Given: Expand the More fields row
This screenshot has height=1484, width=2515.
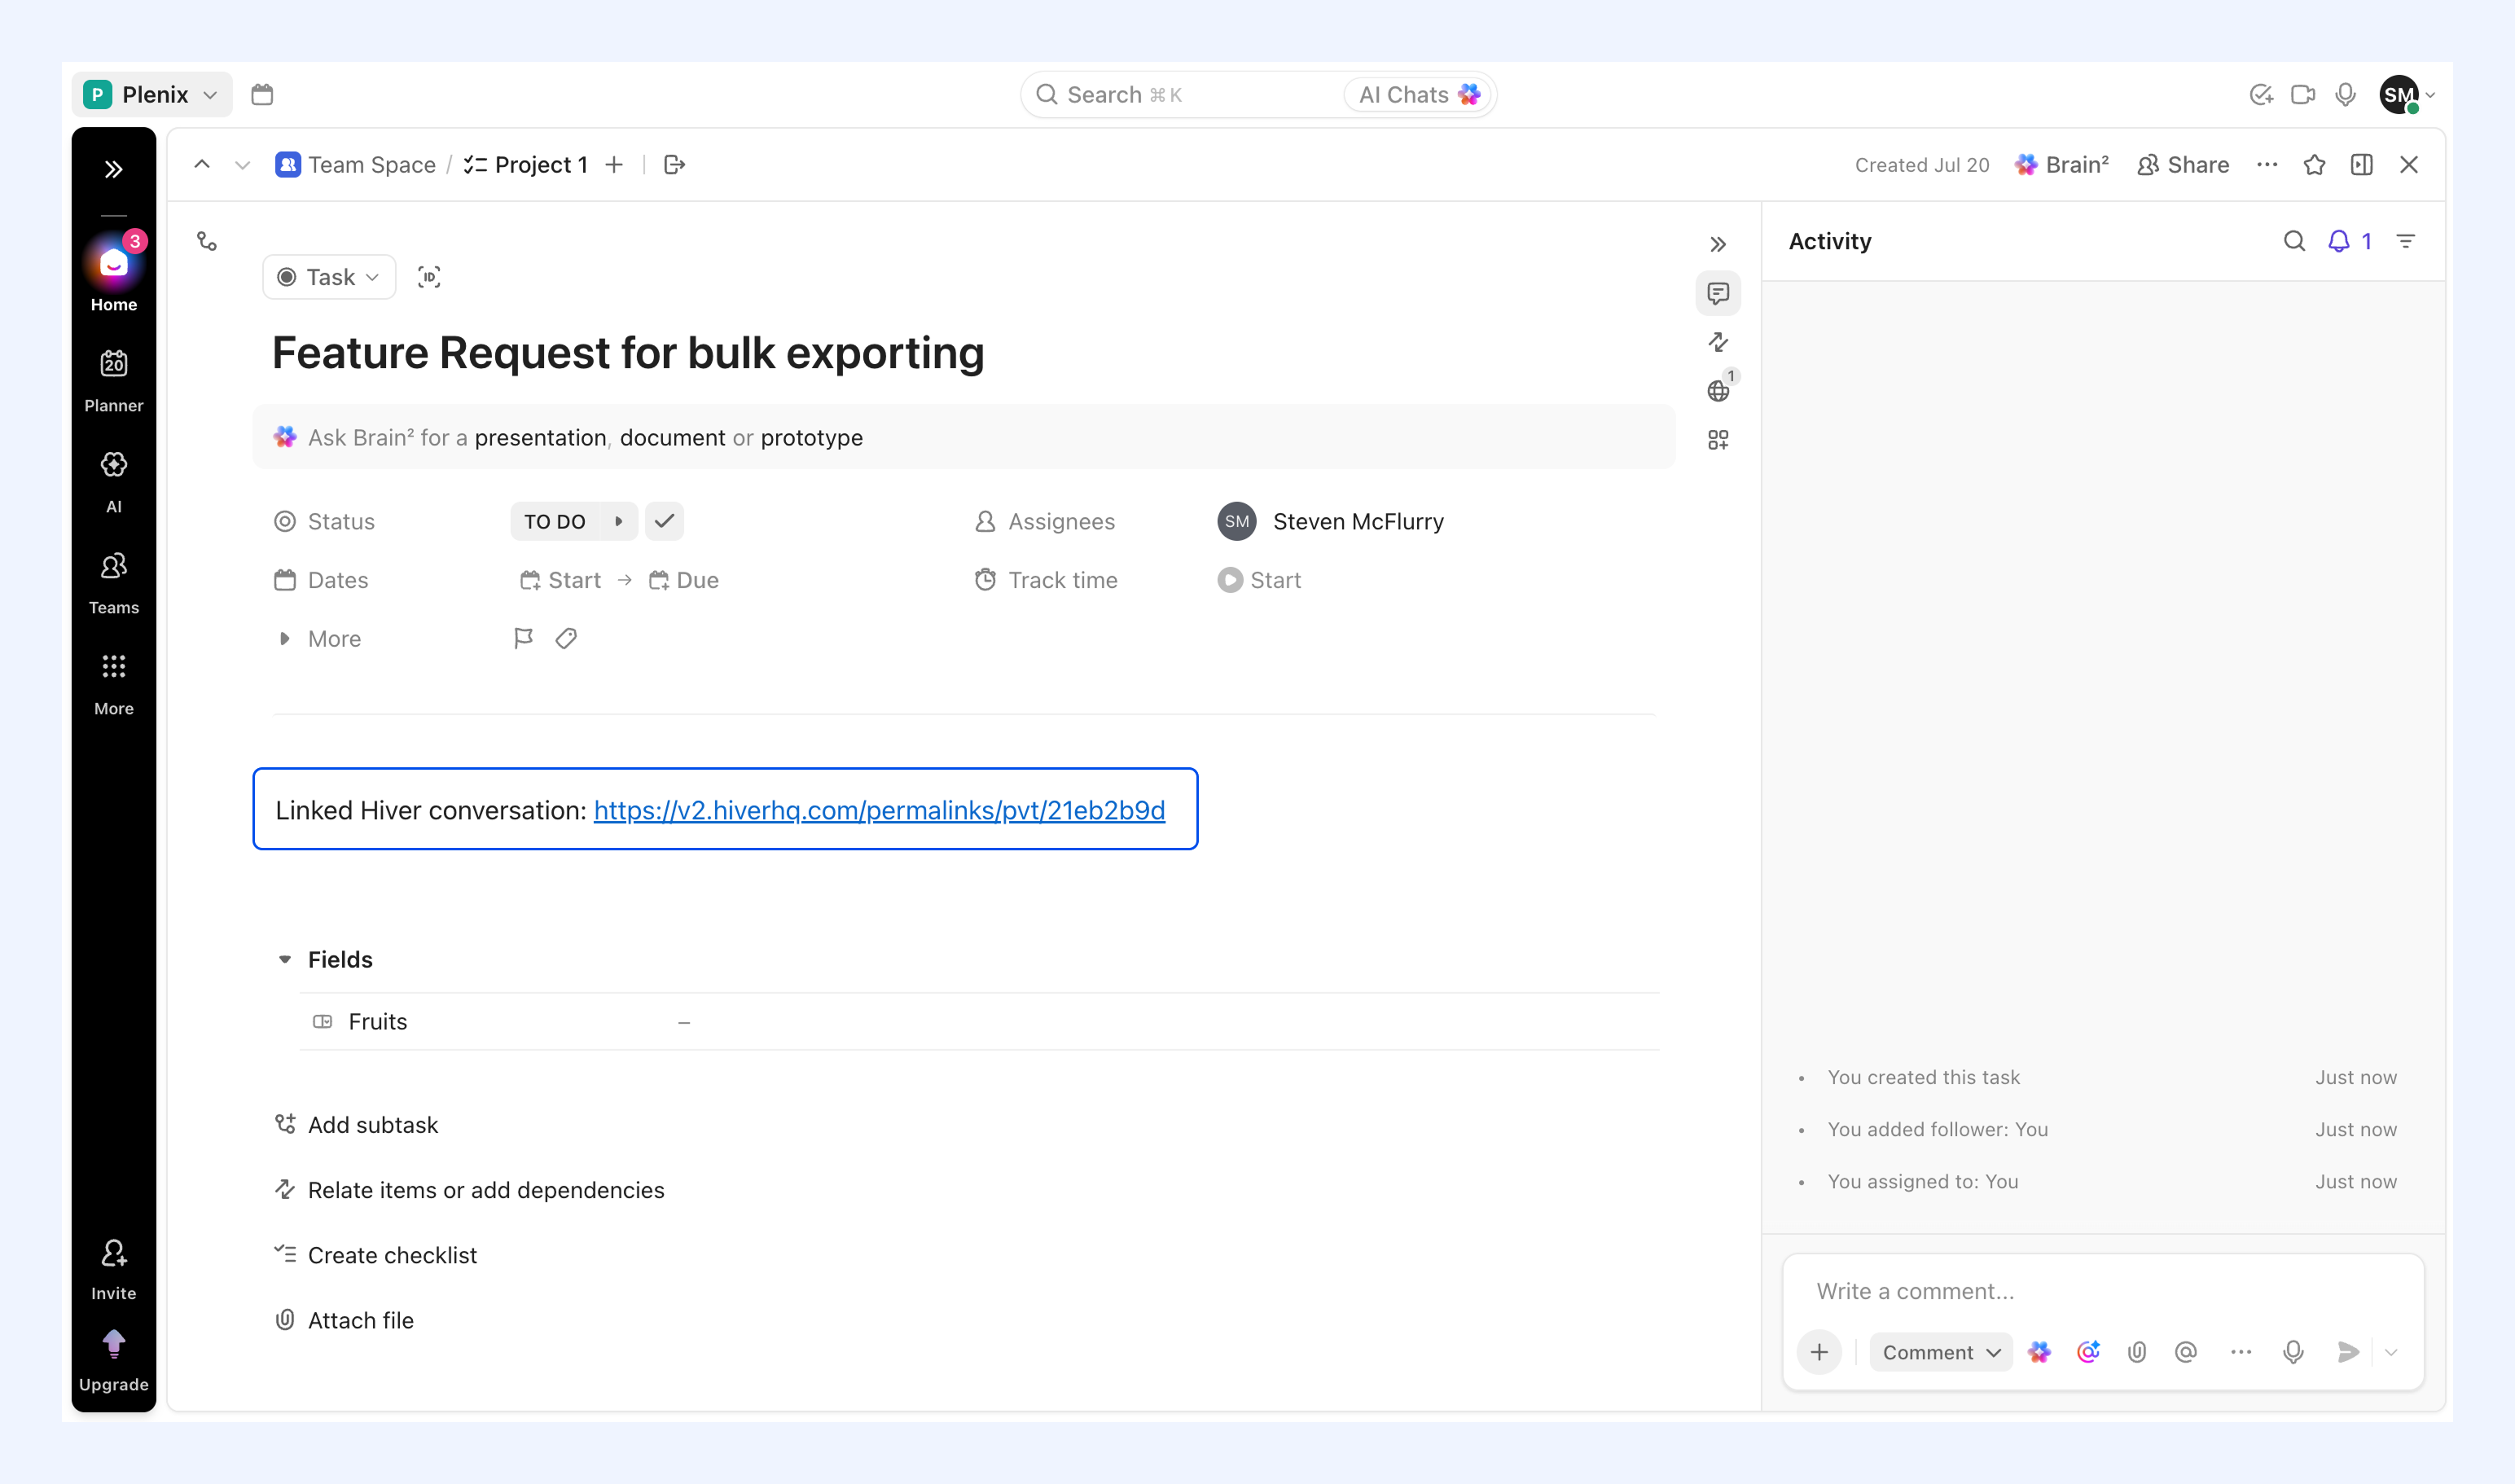Looking at the screenshot, I should (x=319, y=638).
